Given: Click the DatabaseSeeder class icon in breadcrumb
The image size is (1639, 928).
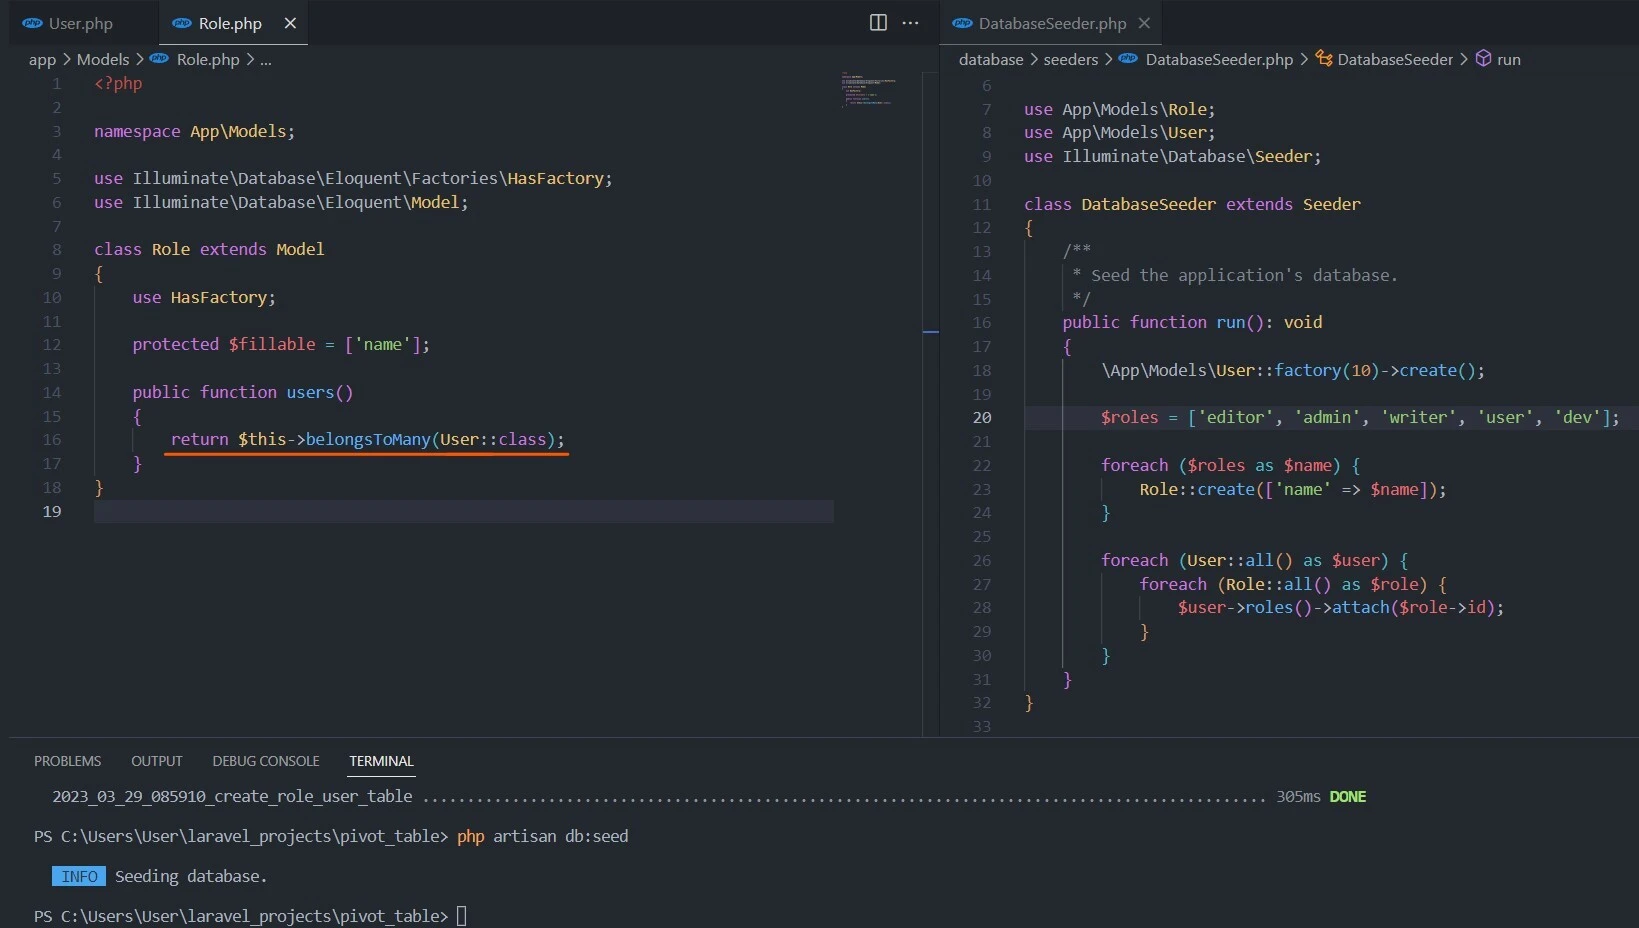Looking at the screenshot, I should coord(1324,59).
